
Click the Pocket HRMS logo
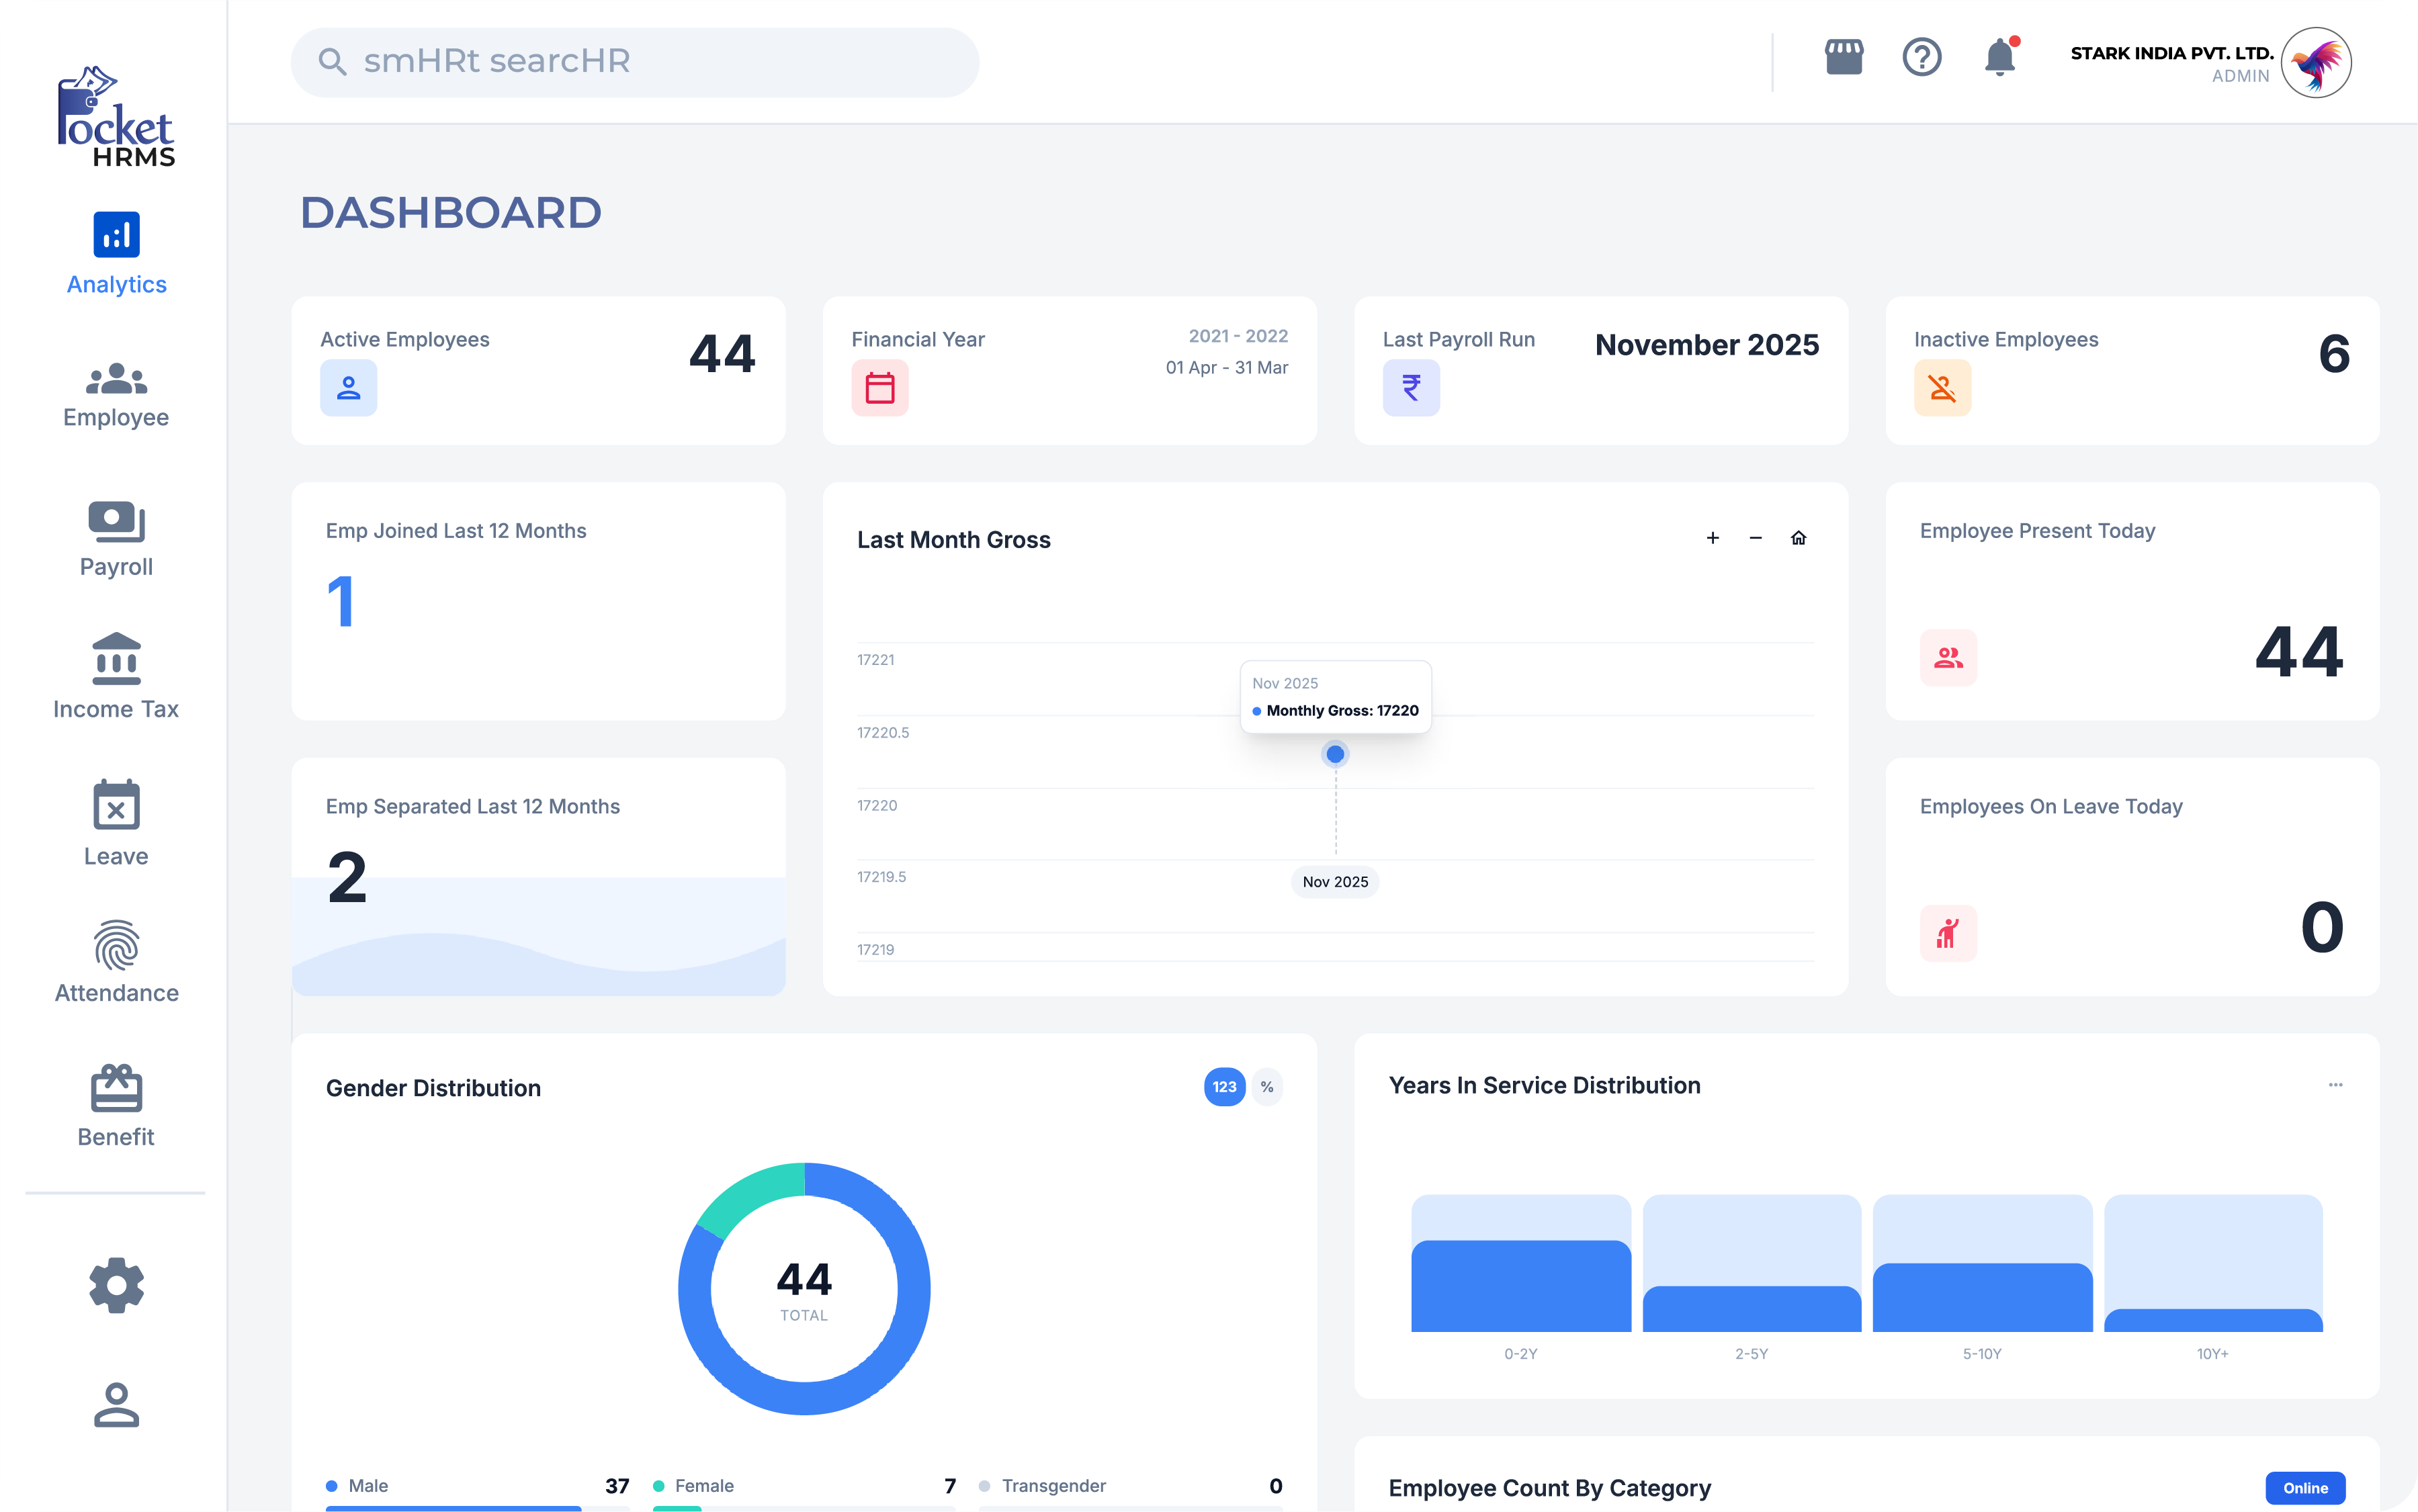click(116, 116)
